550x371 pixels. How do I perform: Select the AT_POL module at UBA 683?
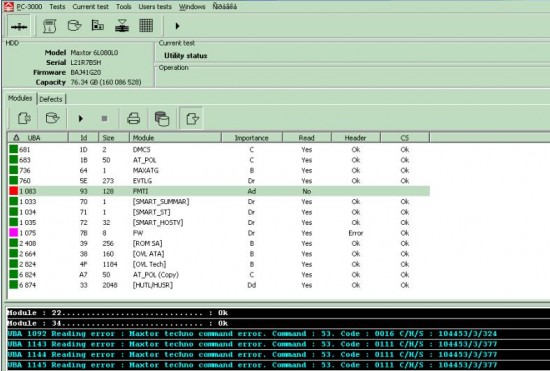click(219, 160)
